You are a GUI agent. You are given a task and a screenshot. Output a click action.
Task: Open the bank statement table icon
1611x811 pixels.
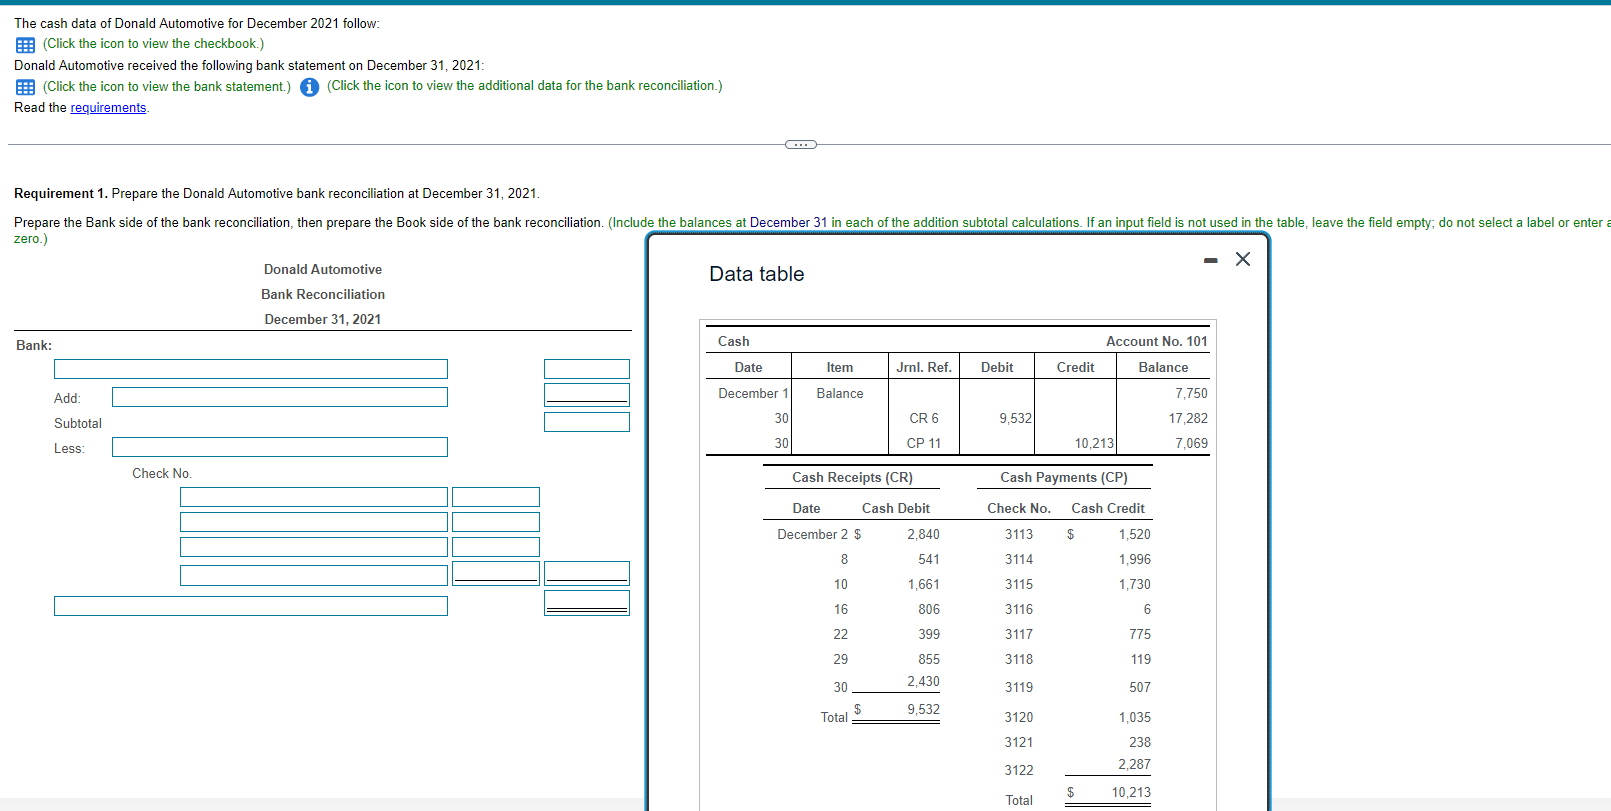[26, 87]
